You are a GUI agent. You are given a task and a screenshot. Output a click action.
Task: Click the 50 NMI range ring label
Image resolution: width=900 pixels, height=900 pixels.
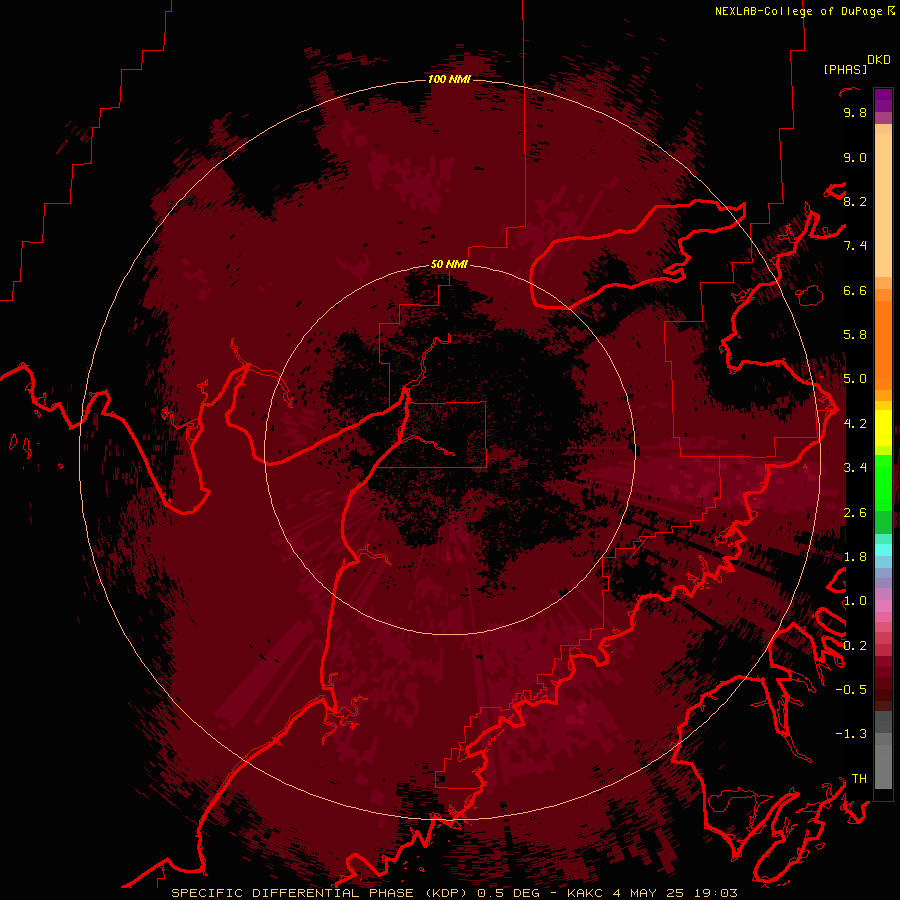pyautogui.click(x=449, y=264)
